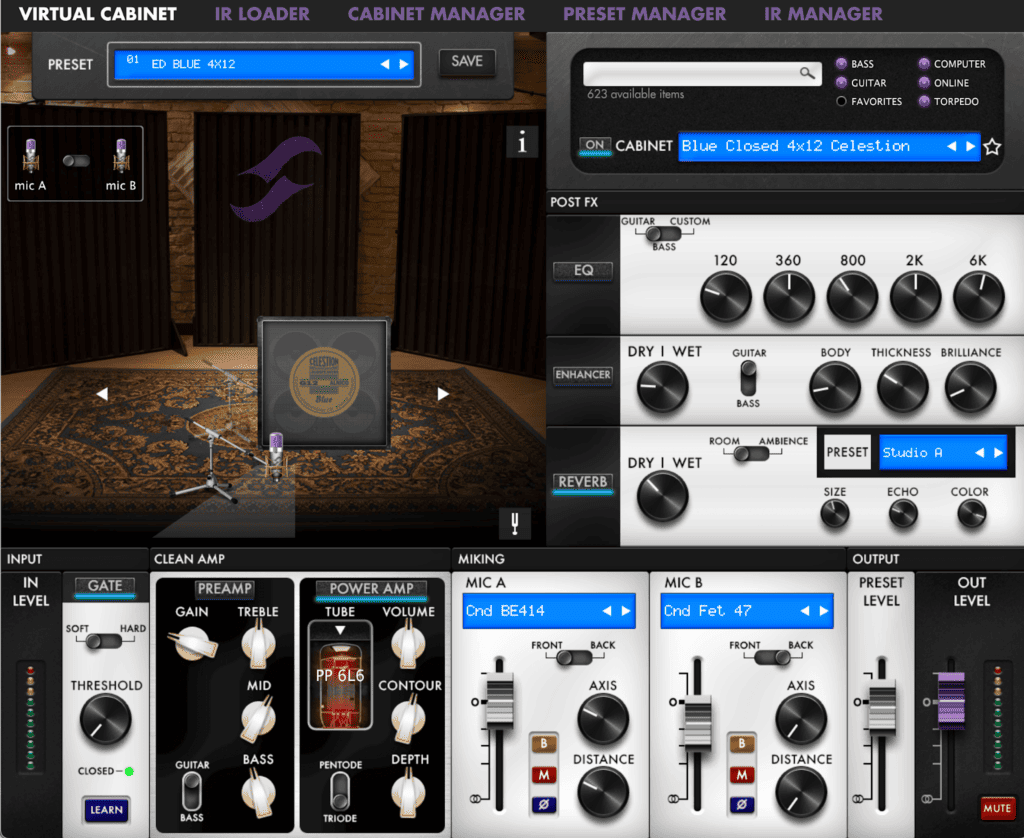Change Mic A model in the Cnd BE414 selector
The width and height of the screenshot is (1024, 838).
pyautogui.click(x=548, y=610)
